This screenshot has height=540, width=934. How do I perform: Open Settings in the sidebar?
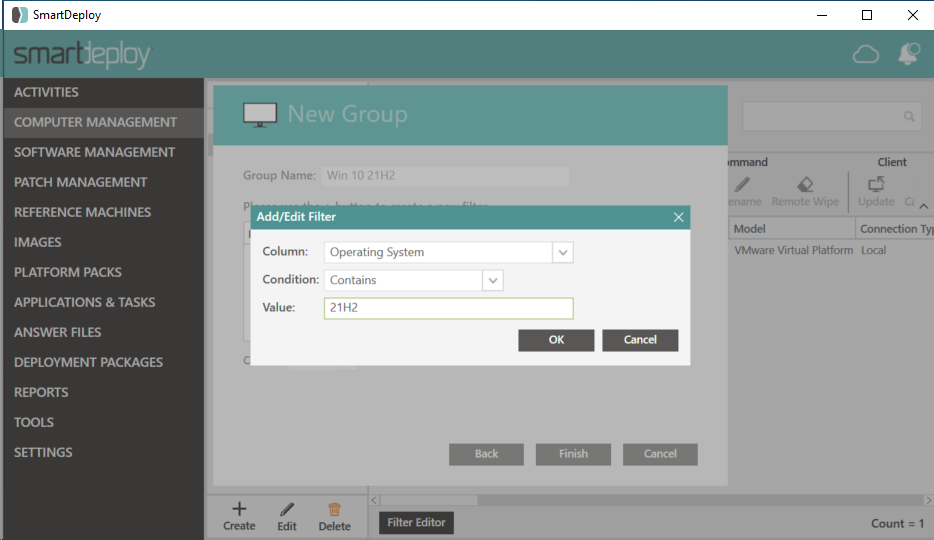(104, 452)
